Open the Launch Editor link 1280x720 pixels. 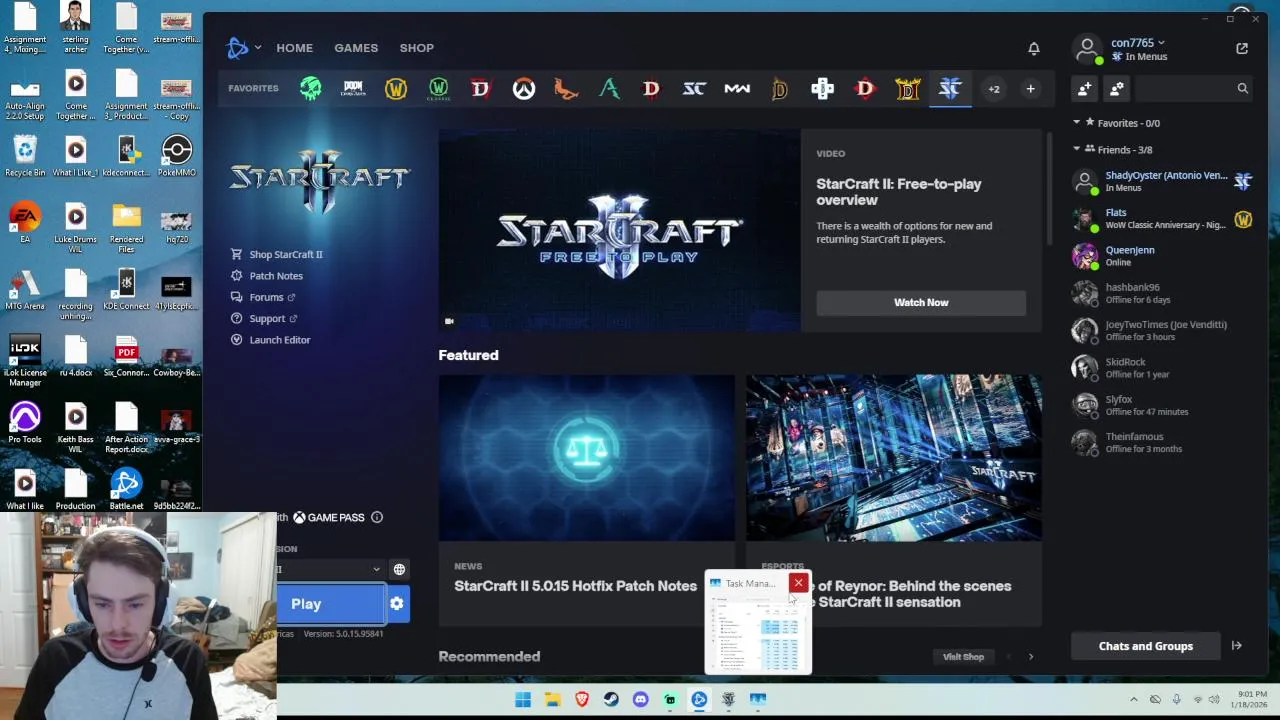click(271, 340)
